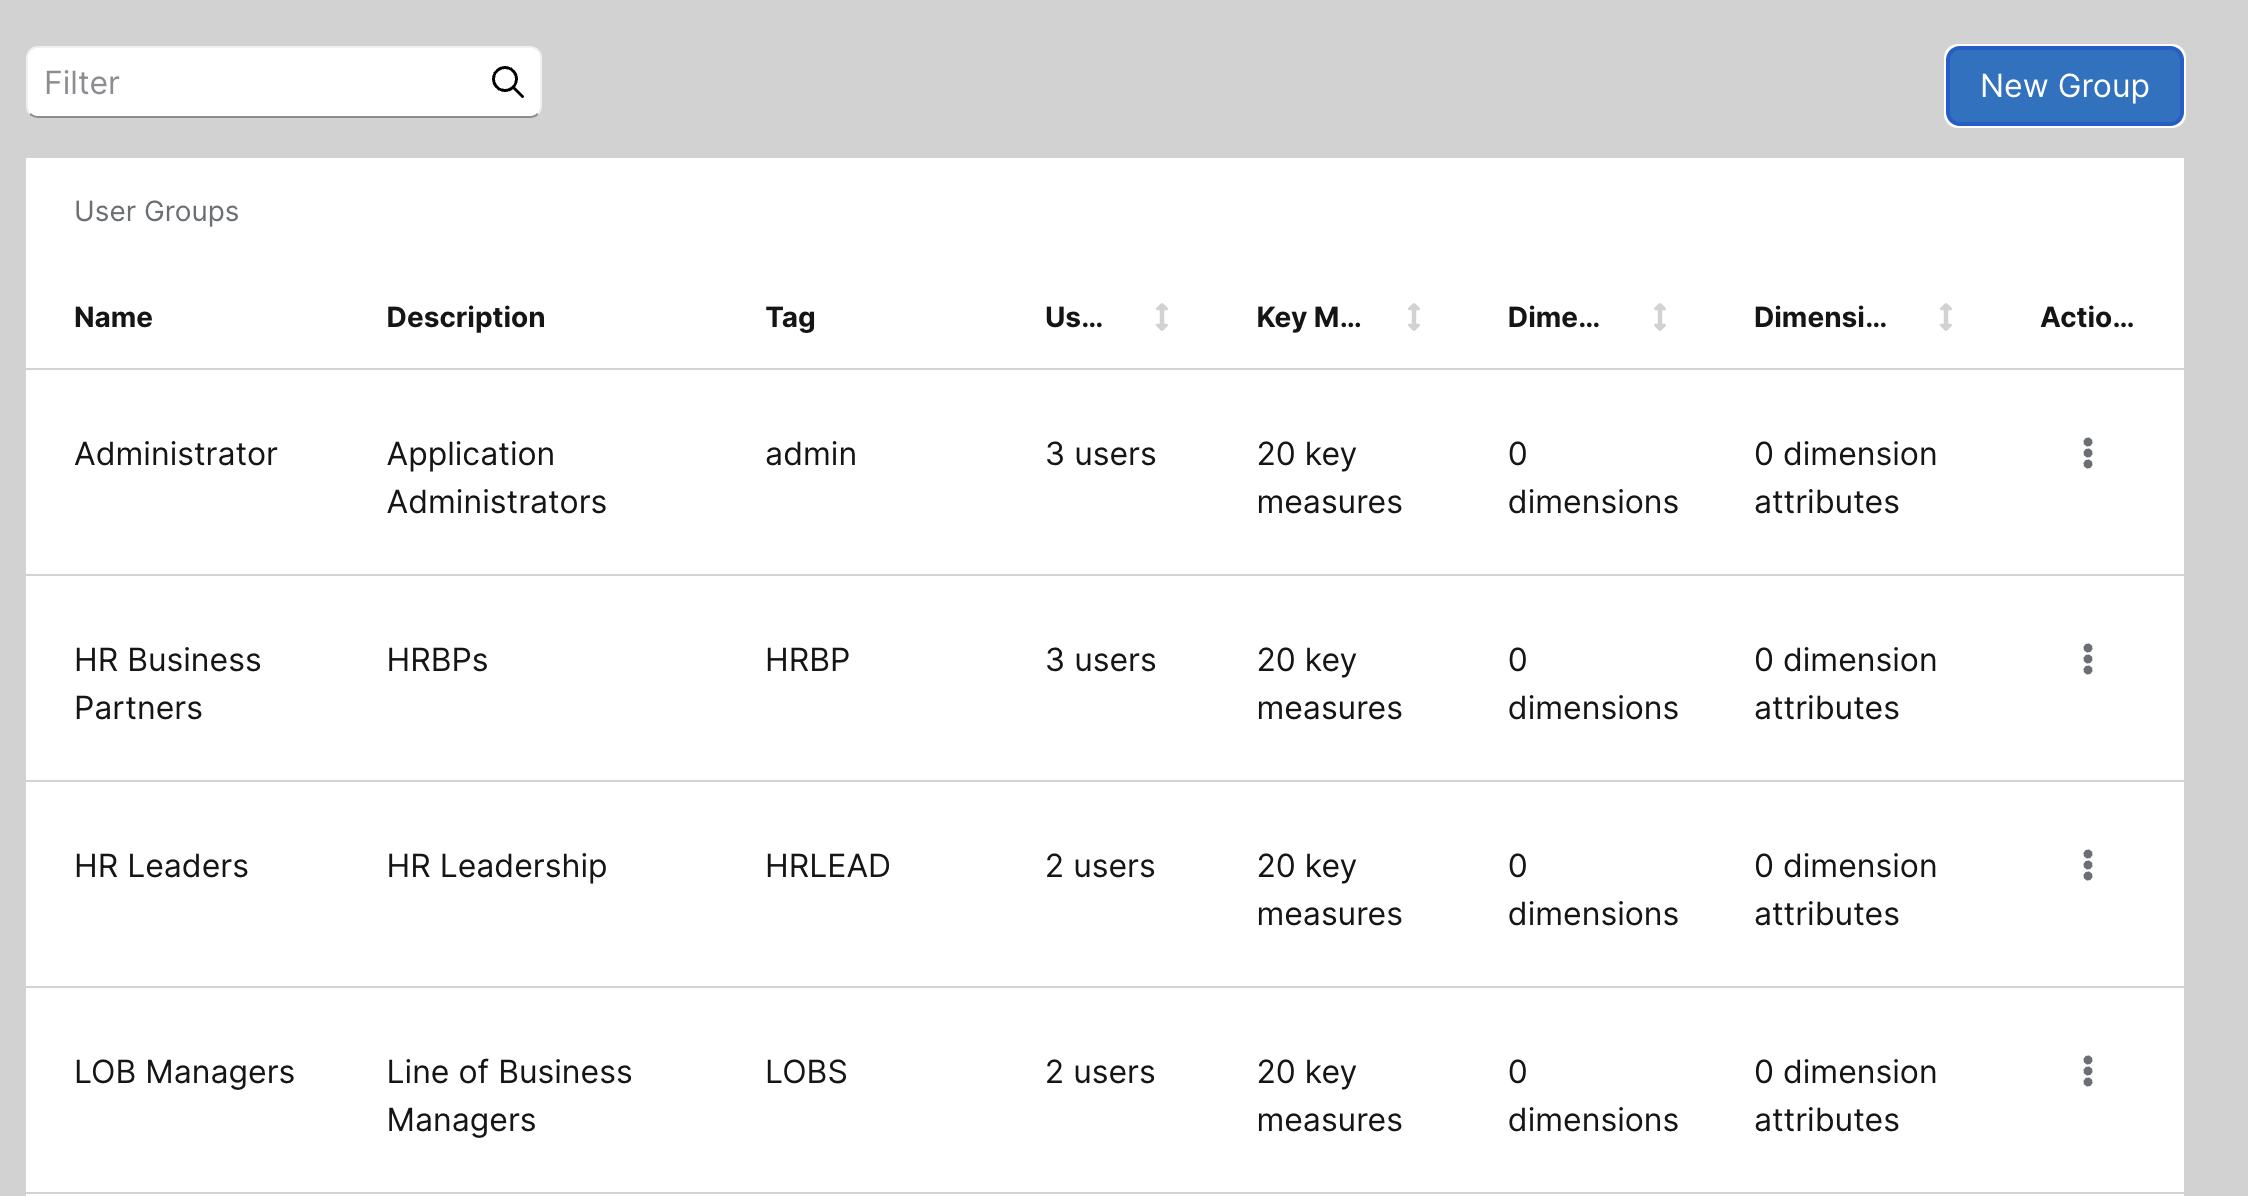The width and height of the screenshot is (2248, 1196).
Task: Click the HRLEAD tag cell
Action: (827, 866)
